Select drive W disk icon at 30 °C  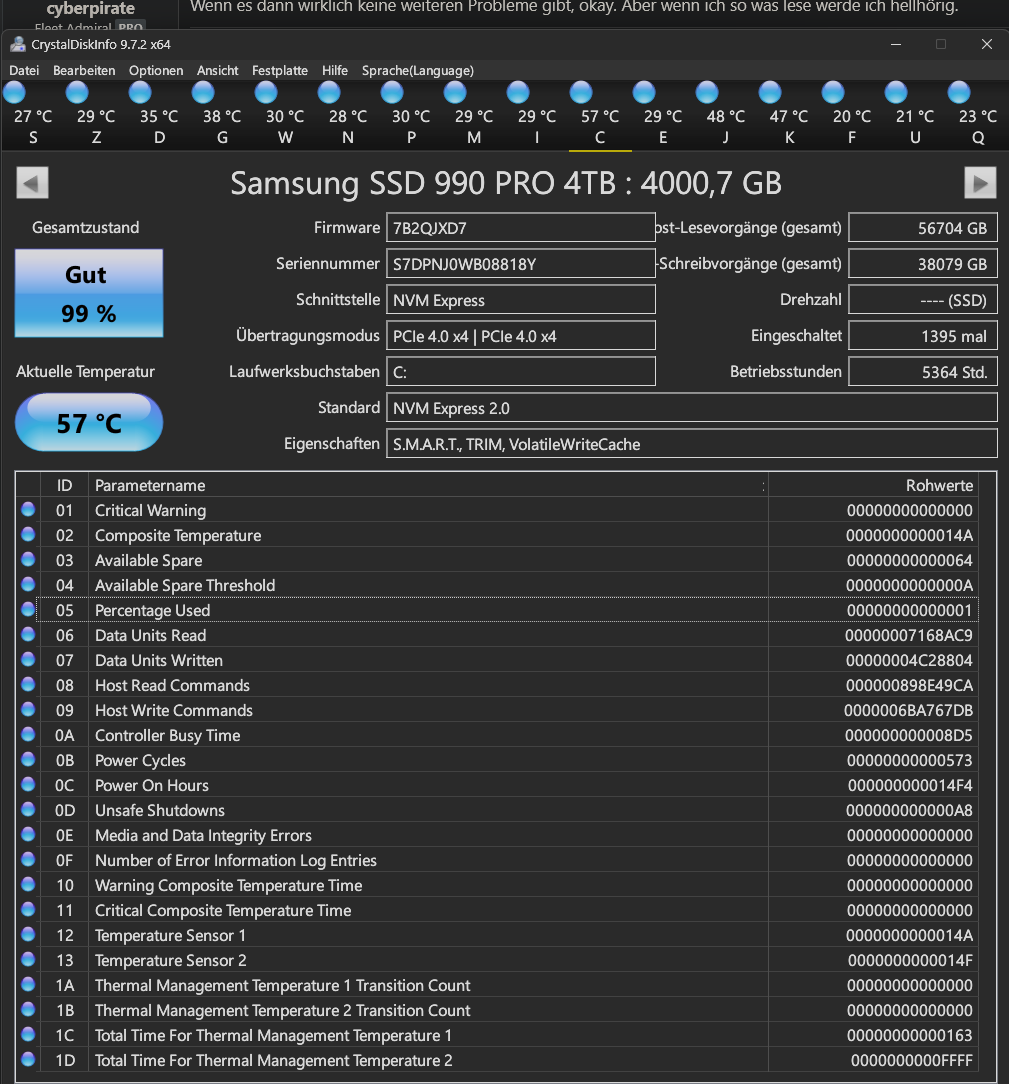point(266,93)
